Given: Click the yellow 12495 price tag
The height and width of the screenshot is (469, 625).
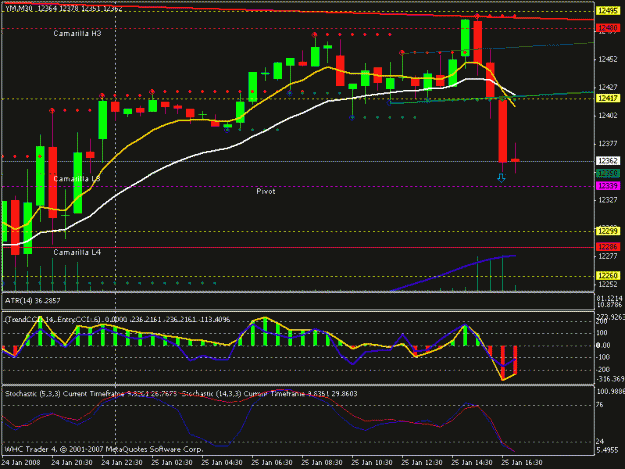Looking at the screenshot, I should [608, 11].
